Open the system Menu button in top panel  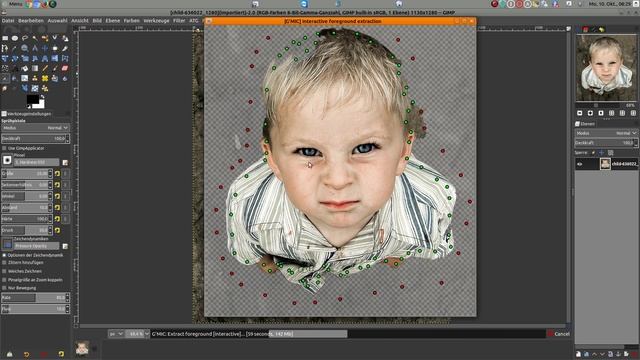12,4
